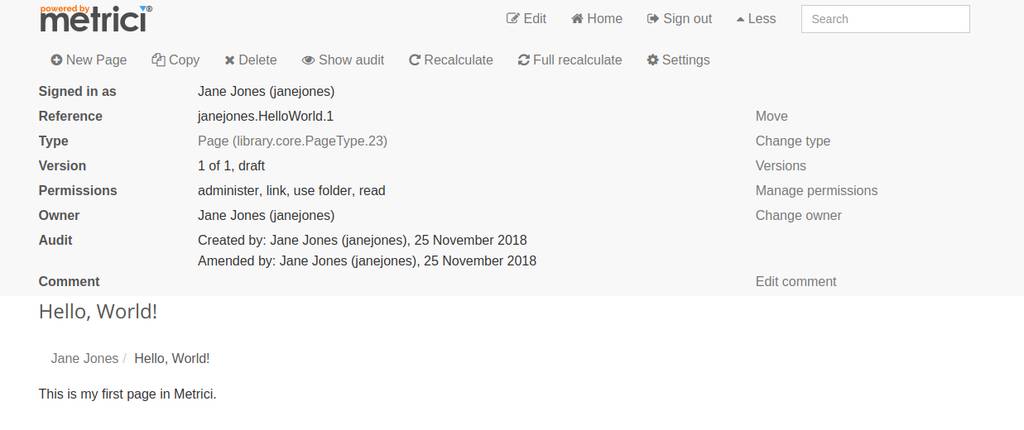Screen dimensions: 1024x430
Task: Click the Recalculate refresh icon
Action: 414,60
